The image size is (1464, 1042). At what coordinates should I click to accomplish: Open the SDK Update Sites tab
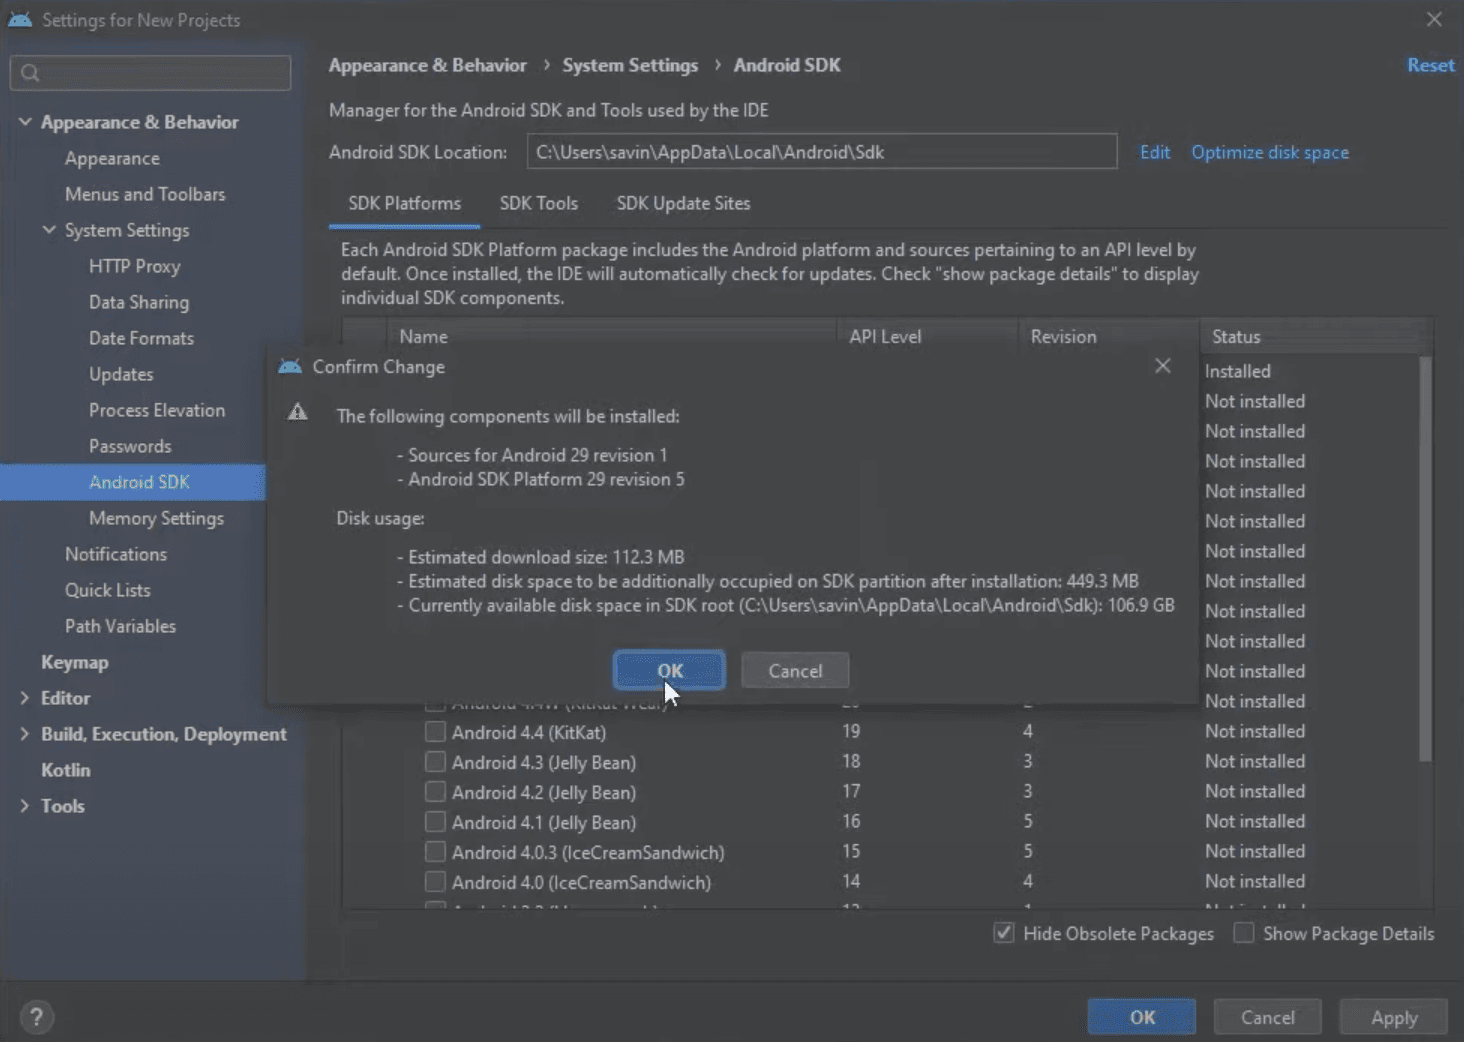coord(683,203)
